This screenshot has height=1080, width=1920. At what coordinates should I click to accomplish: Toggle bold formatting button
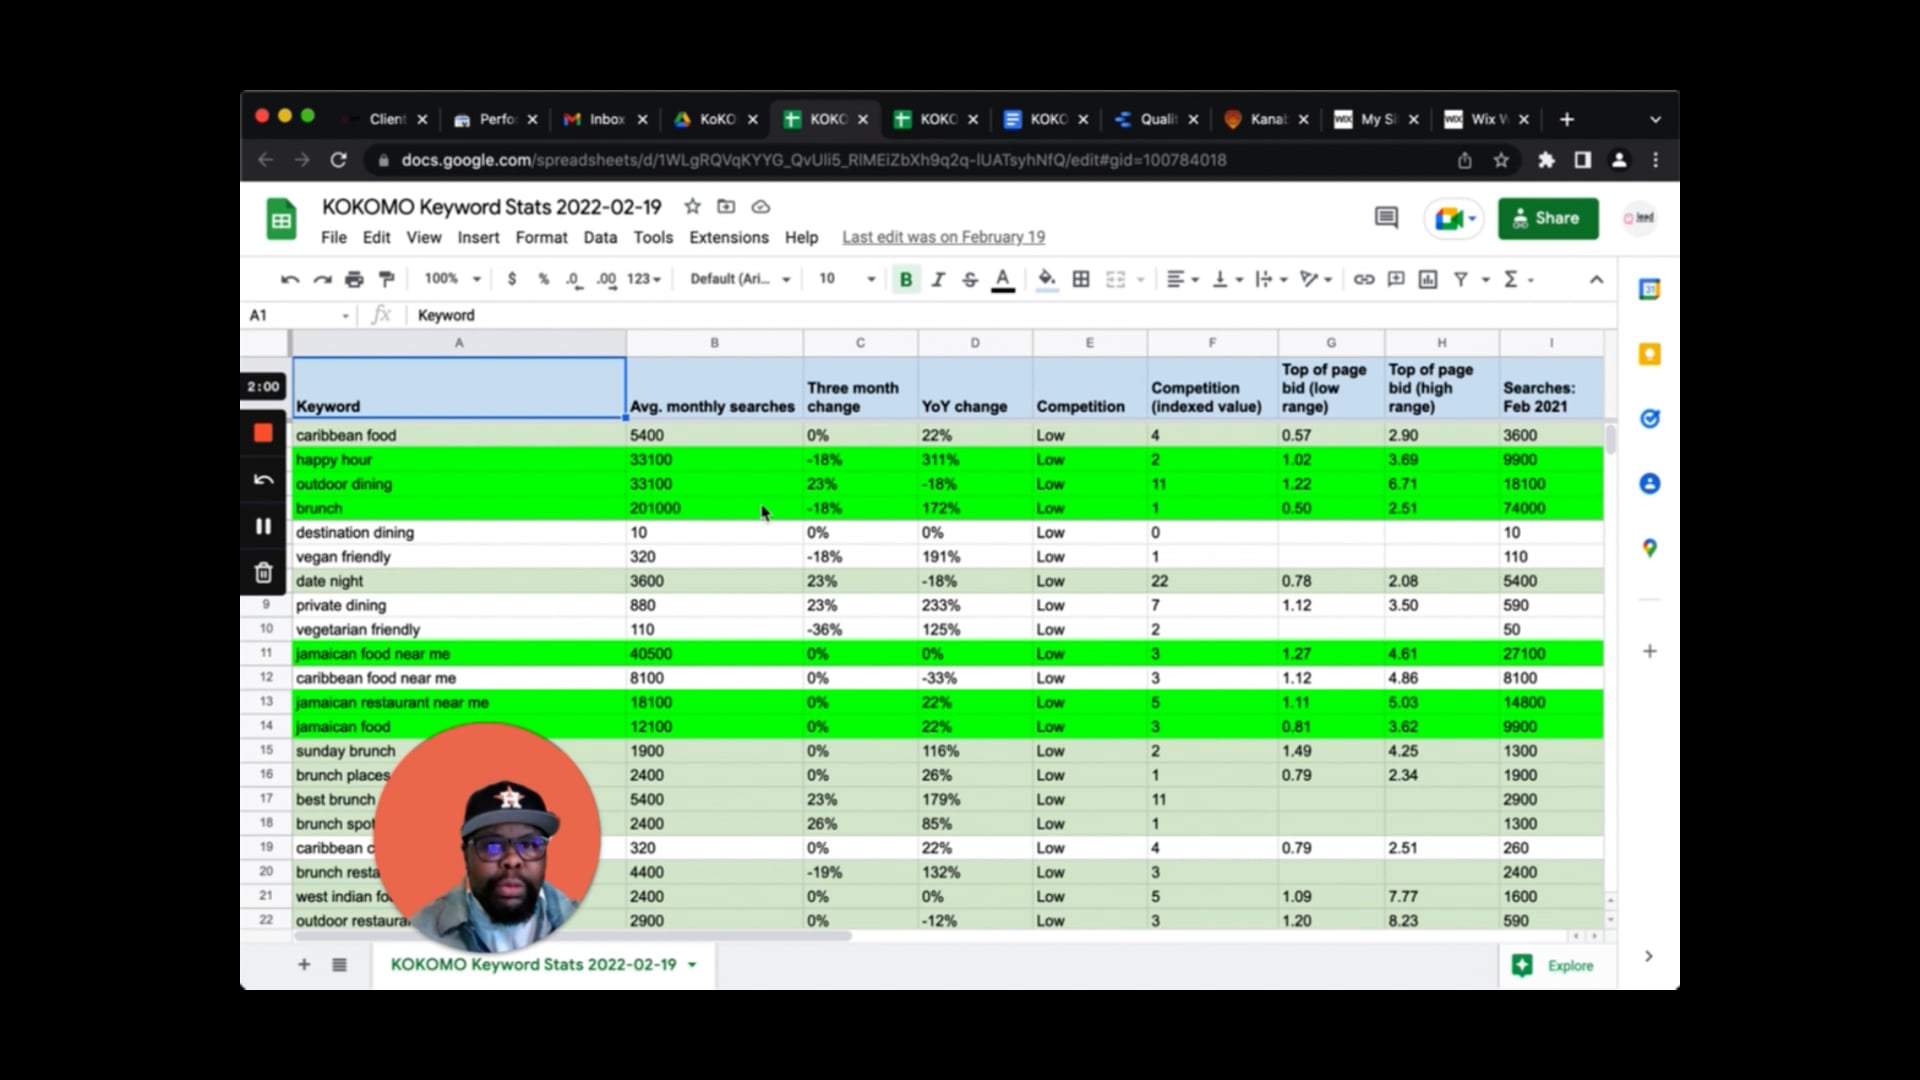(906, 279)
